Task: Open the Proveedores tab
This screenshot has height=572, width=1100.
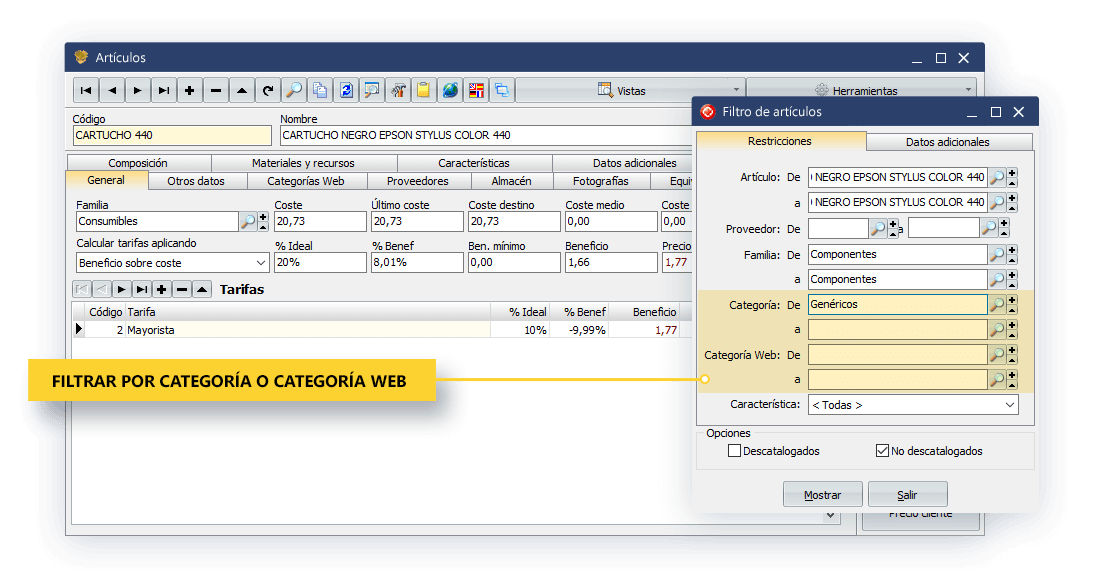Action: [x=417, y=181]
